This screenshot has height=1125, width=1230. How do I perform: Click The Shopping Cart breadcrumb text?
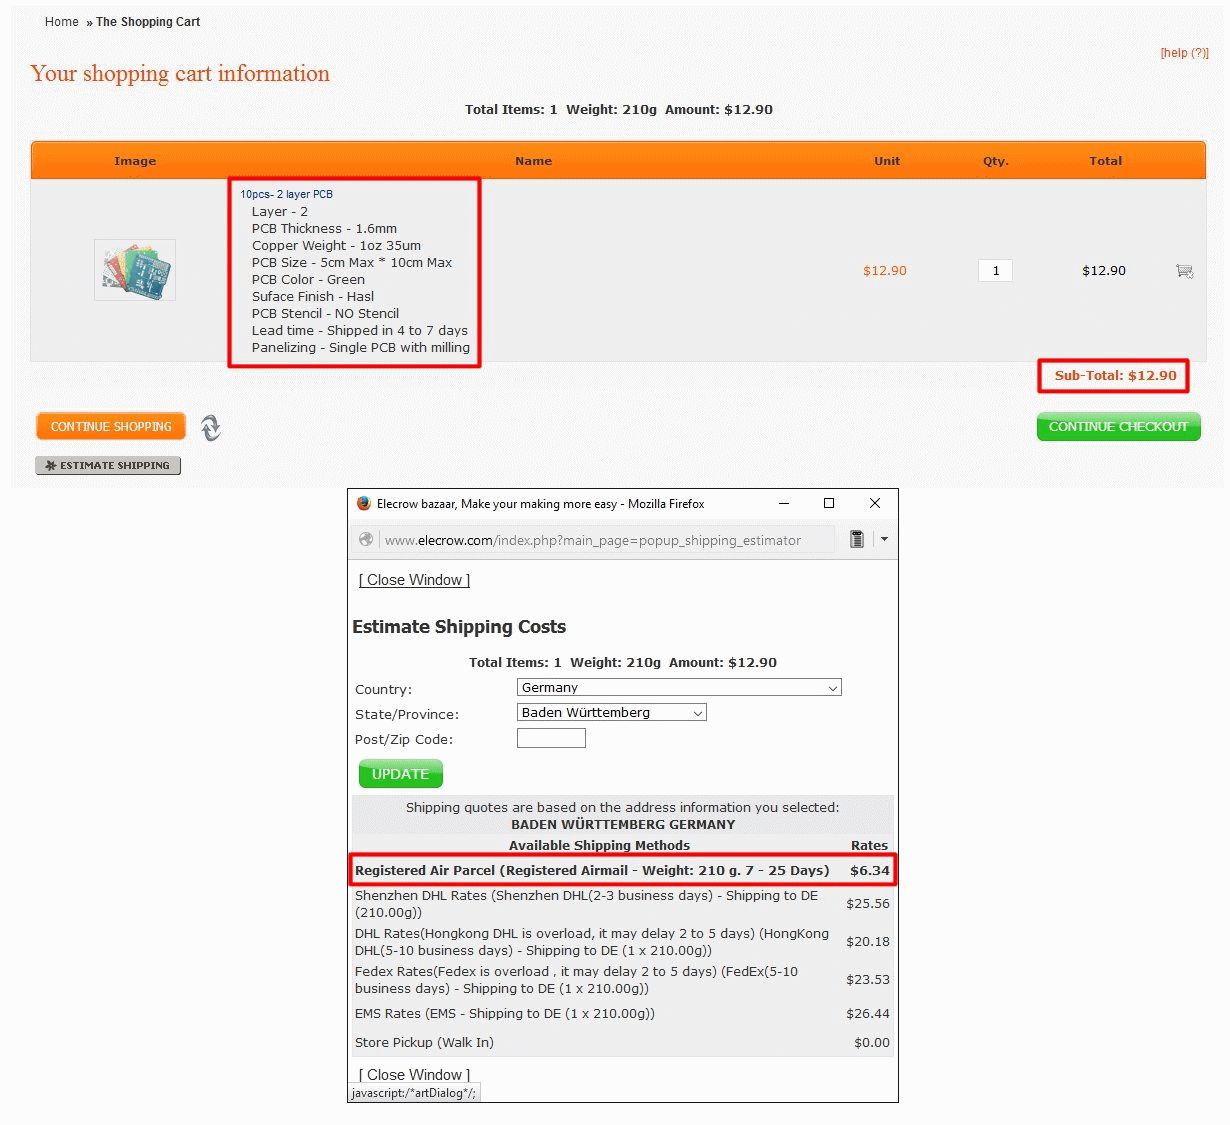tap(148, 21)
